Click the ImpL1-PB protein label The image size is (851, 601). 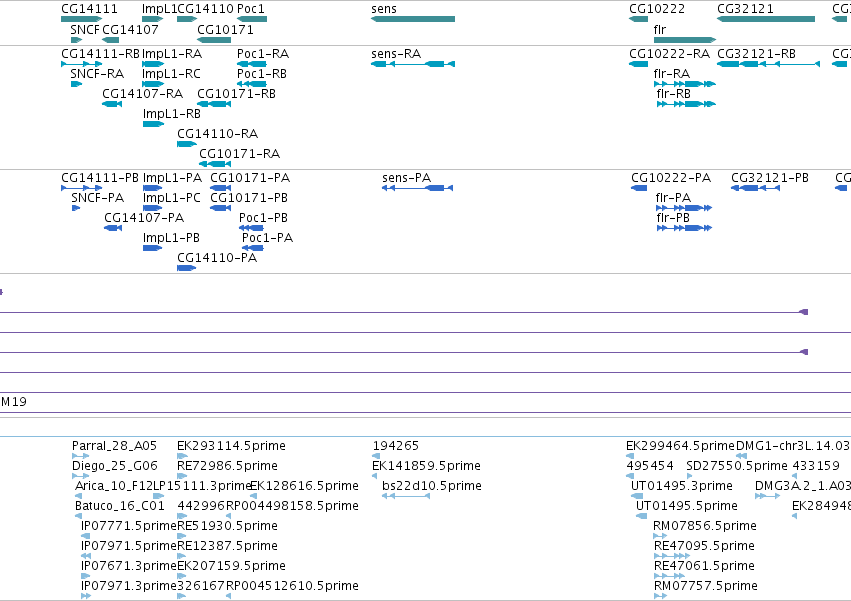[171, 238]
